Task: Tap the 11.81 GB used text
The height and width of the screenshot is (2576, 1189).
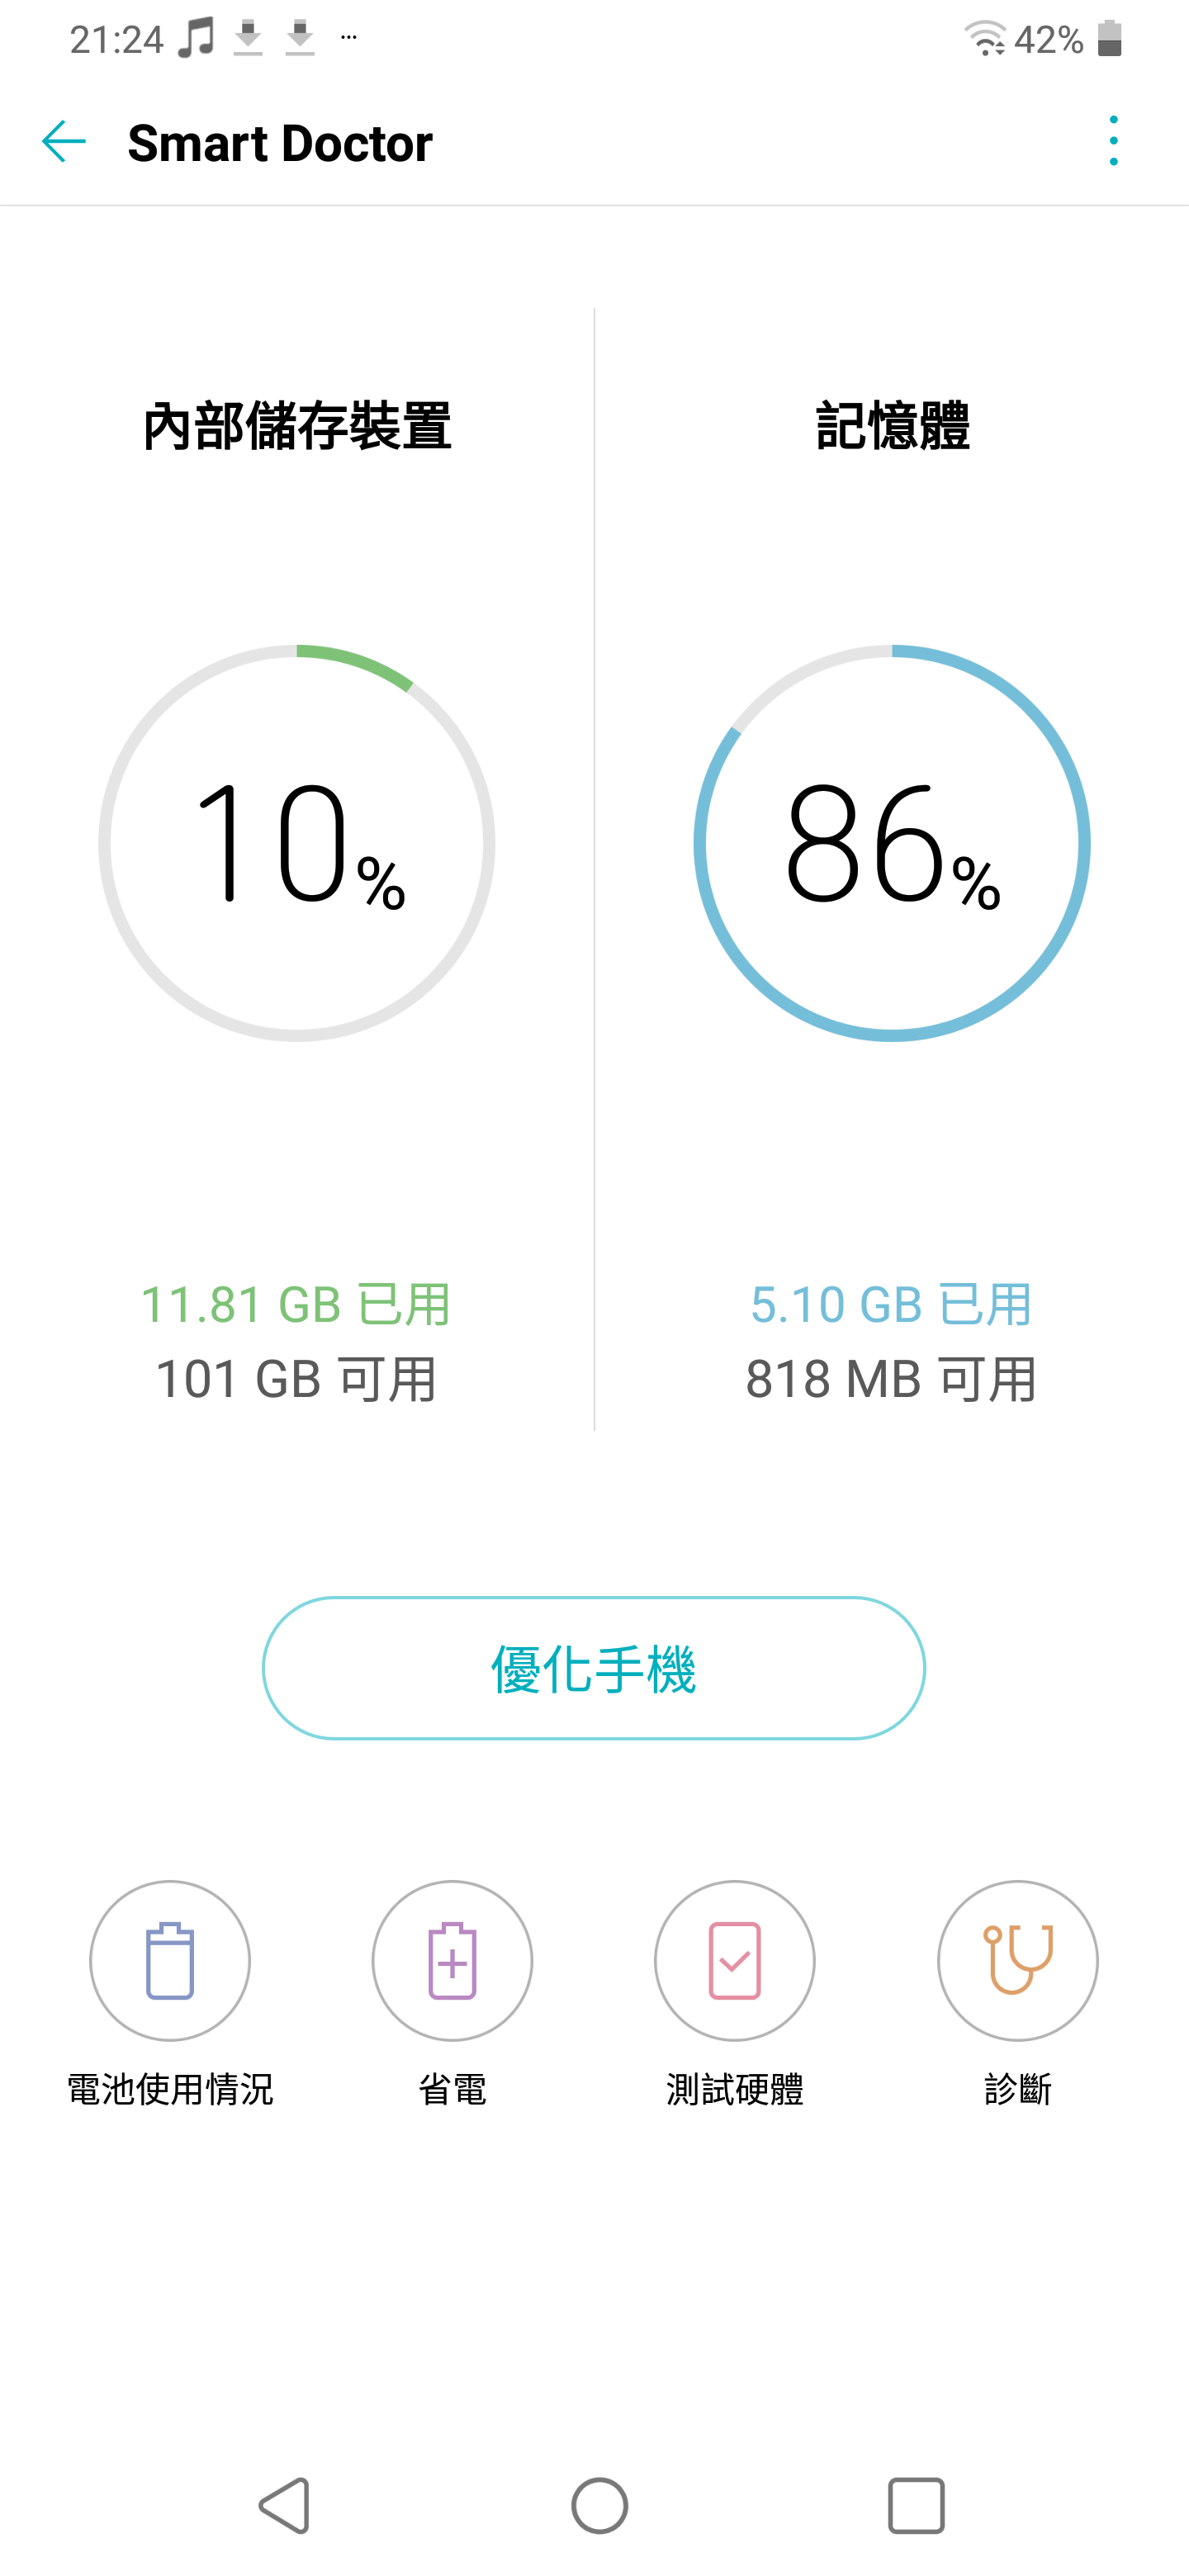Action: pos(296,1304)
